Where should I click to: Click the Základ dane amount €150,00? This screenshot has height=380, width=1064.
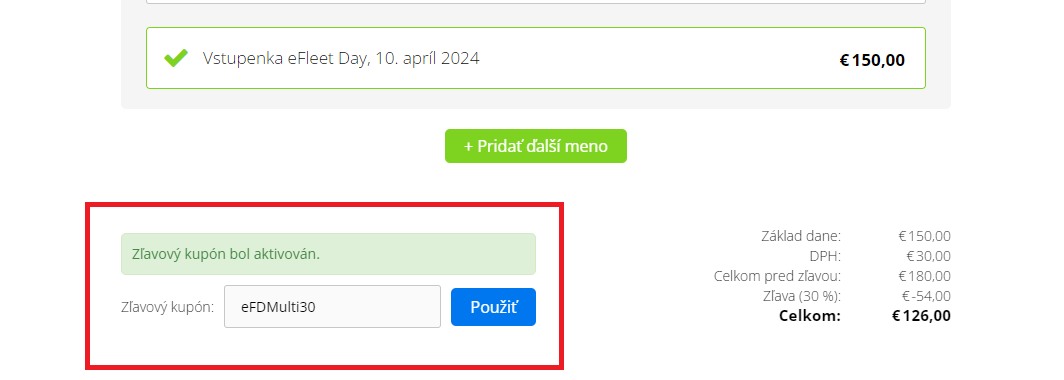click(924, 236)
